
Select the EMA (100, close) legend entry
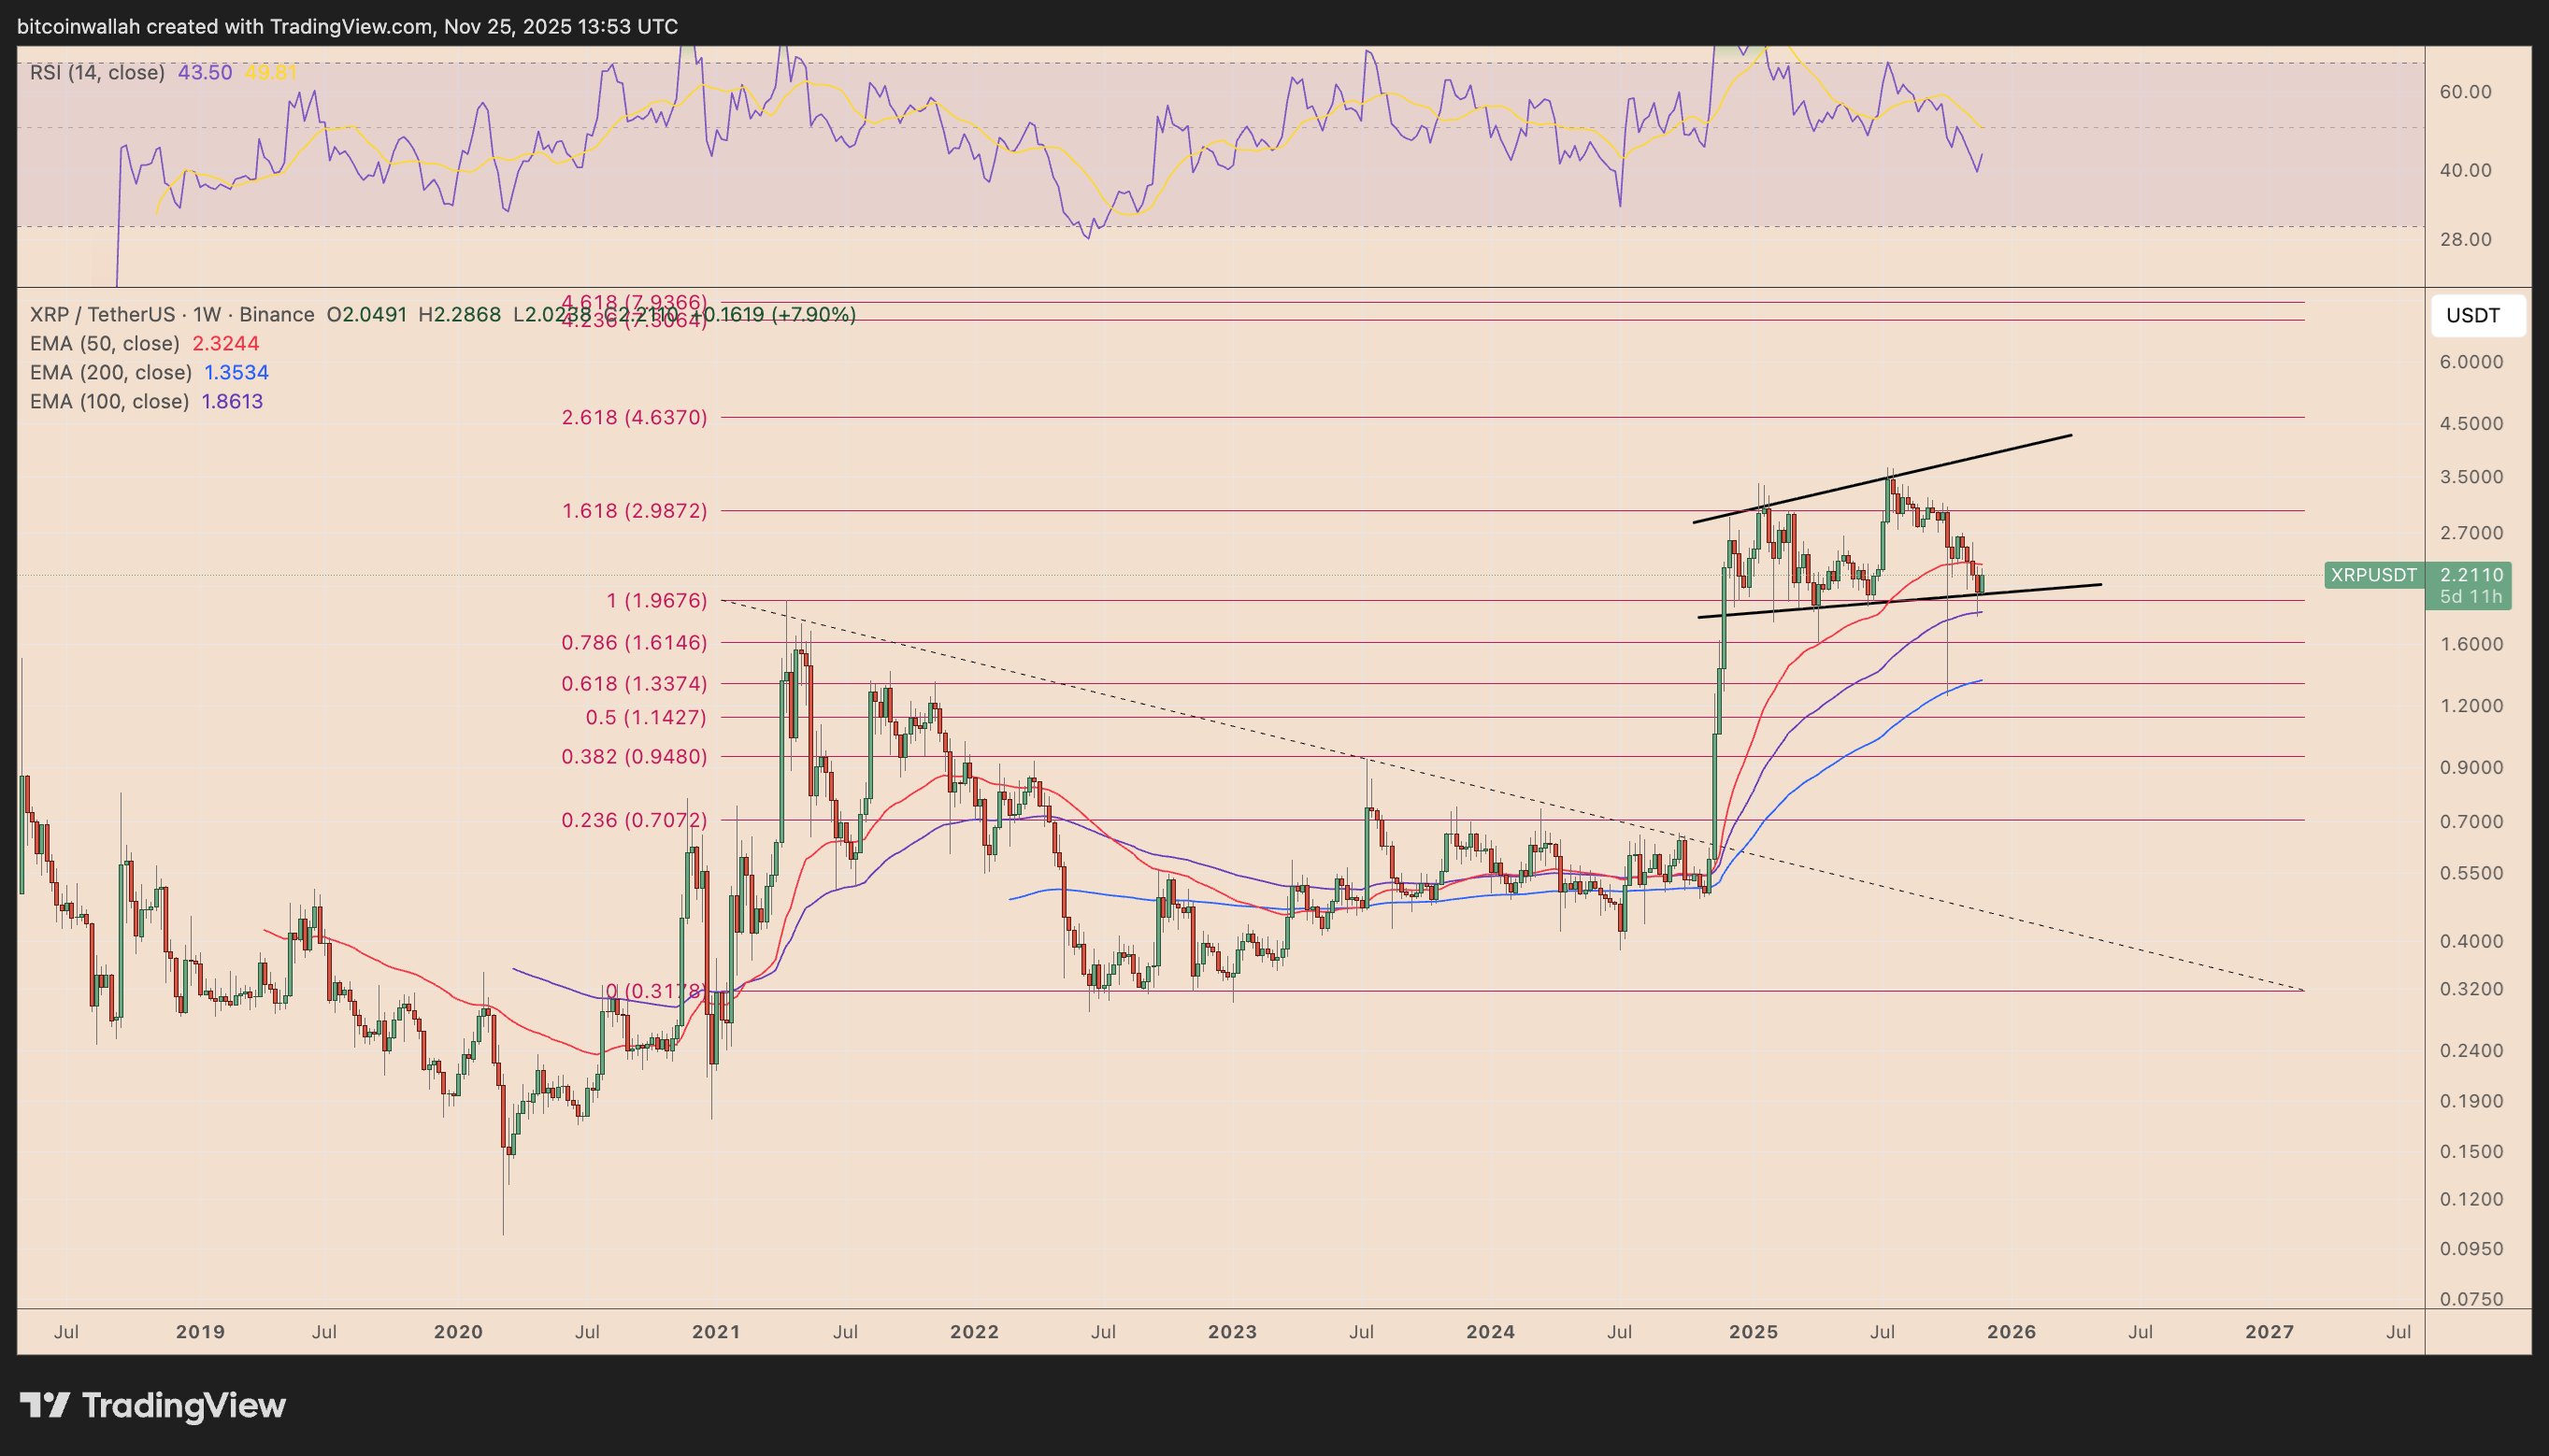(x=110, y=400)
